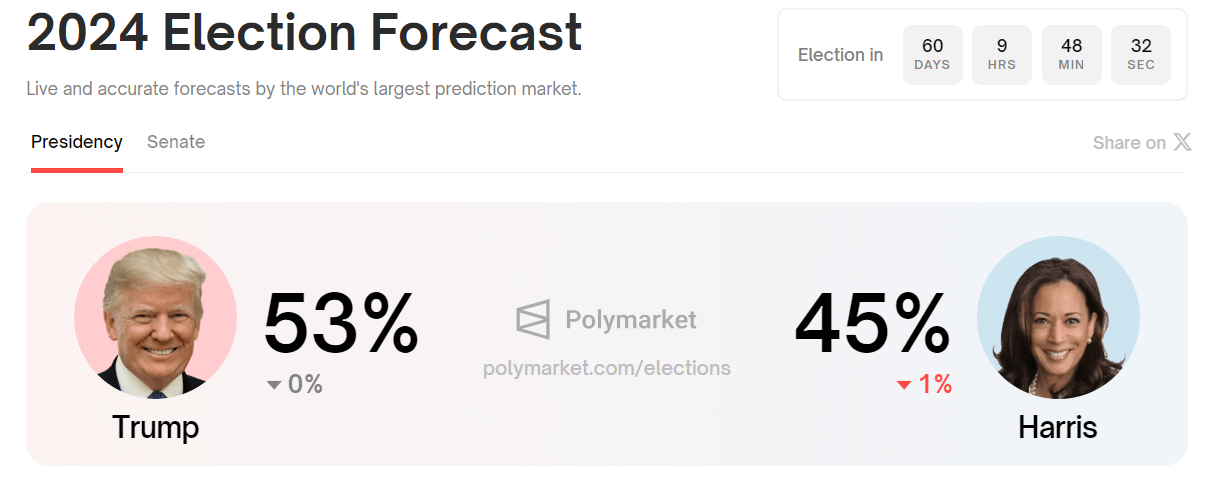Click the Trump name label
The height and width of the screenshot is (484, 1213).
(x=156, y=427)
